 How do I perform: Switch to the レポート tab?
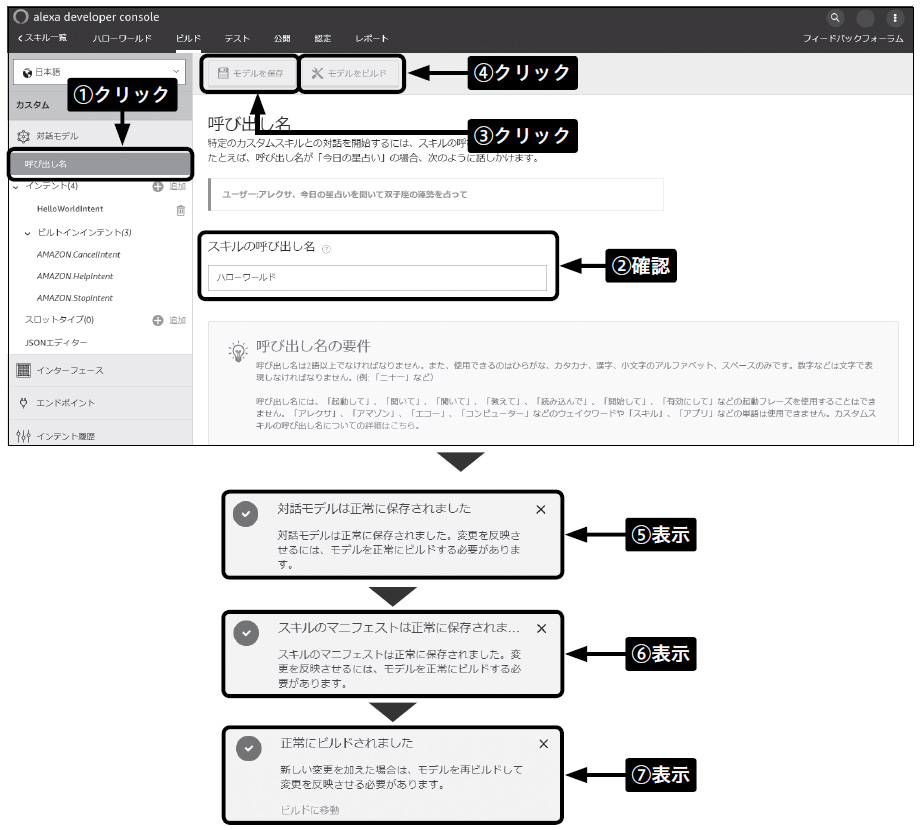coord(371,38)
